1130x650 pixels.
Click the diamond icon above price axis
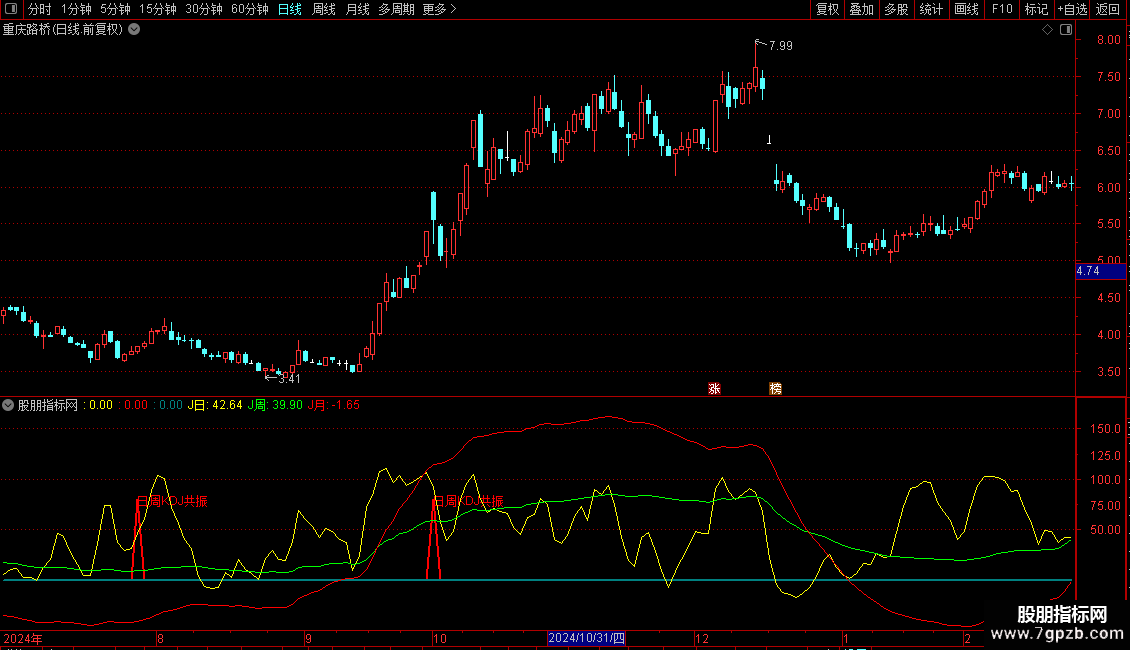(x=1047, y=30)
